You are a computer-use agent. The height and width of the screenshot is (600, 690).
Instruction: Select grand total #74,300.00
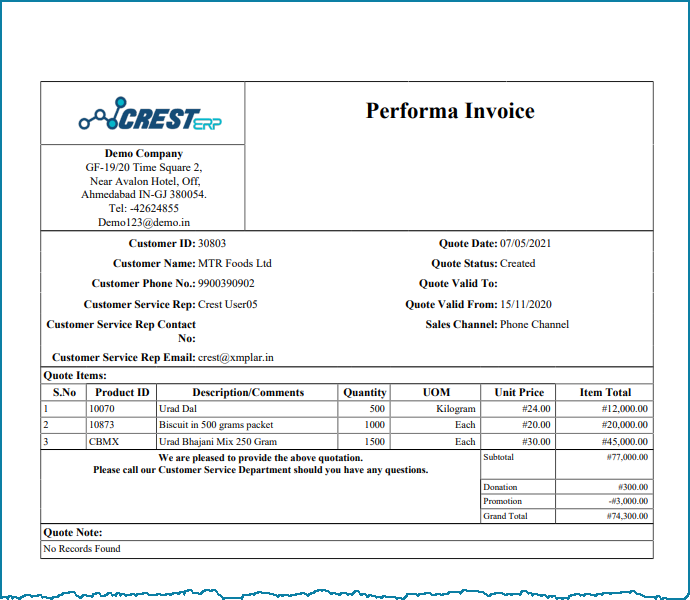tap(627, 516)
